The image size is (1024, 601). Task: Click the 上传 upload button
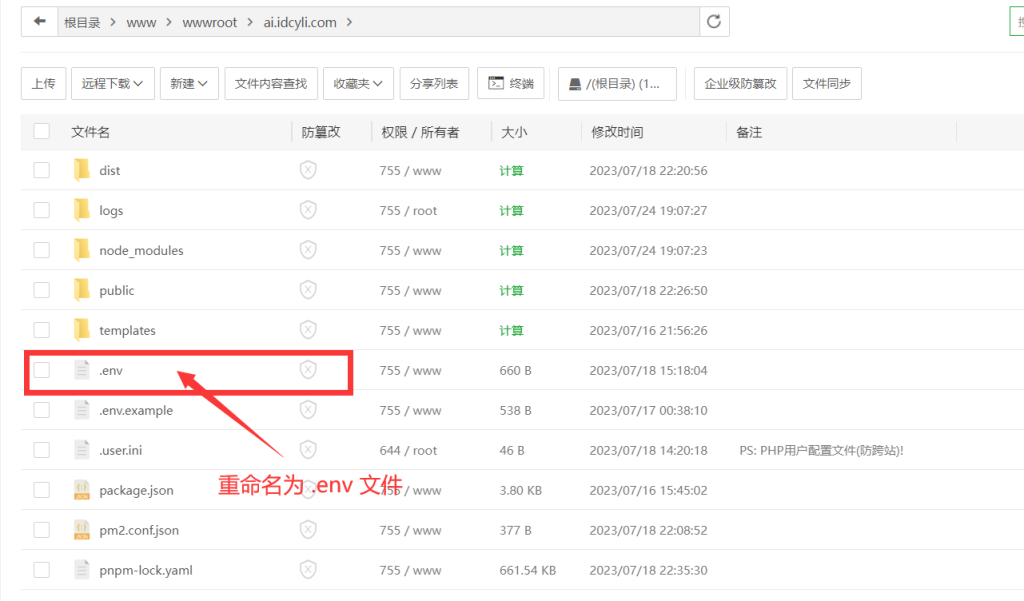click(x=43, y=84)
